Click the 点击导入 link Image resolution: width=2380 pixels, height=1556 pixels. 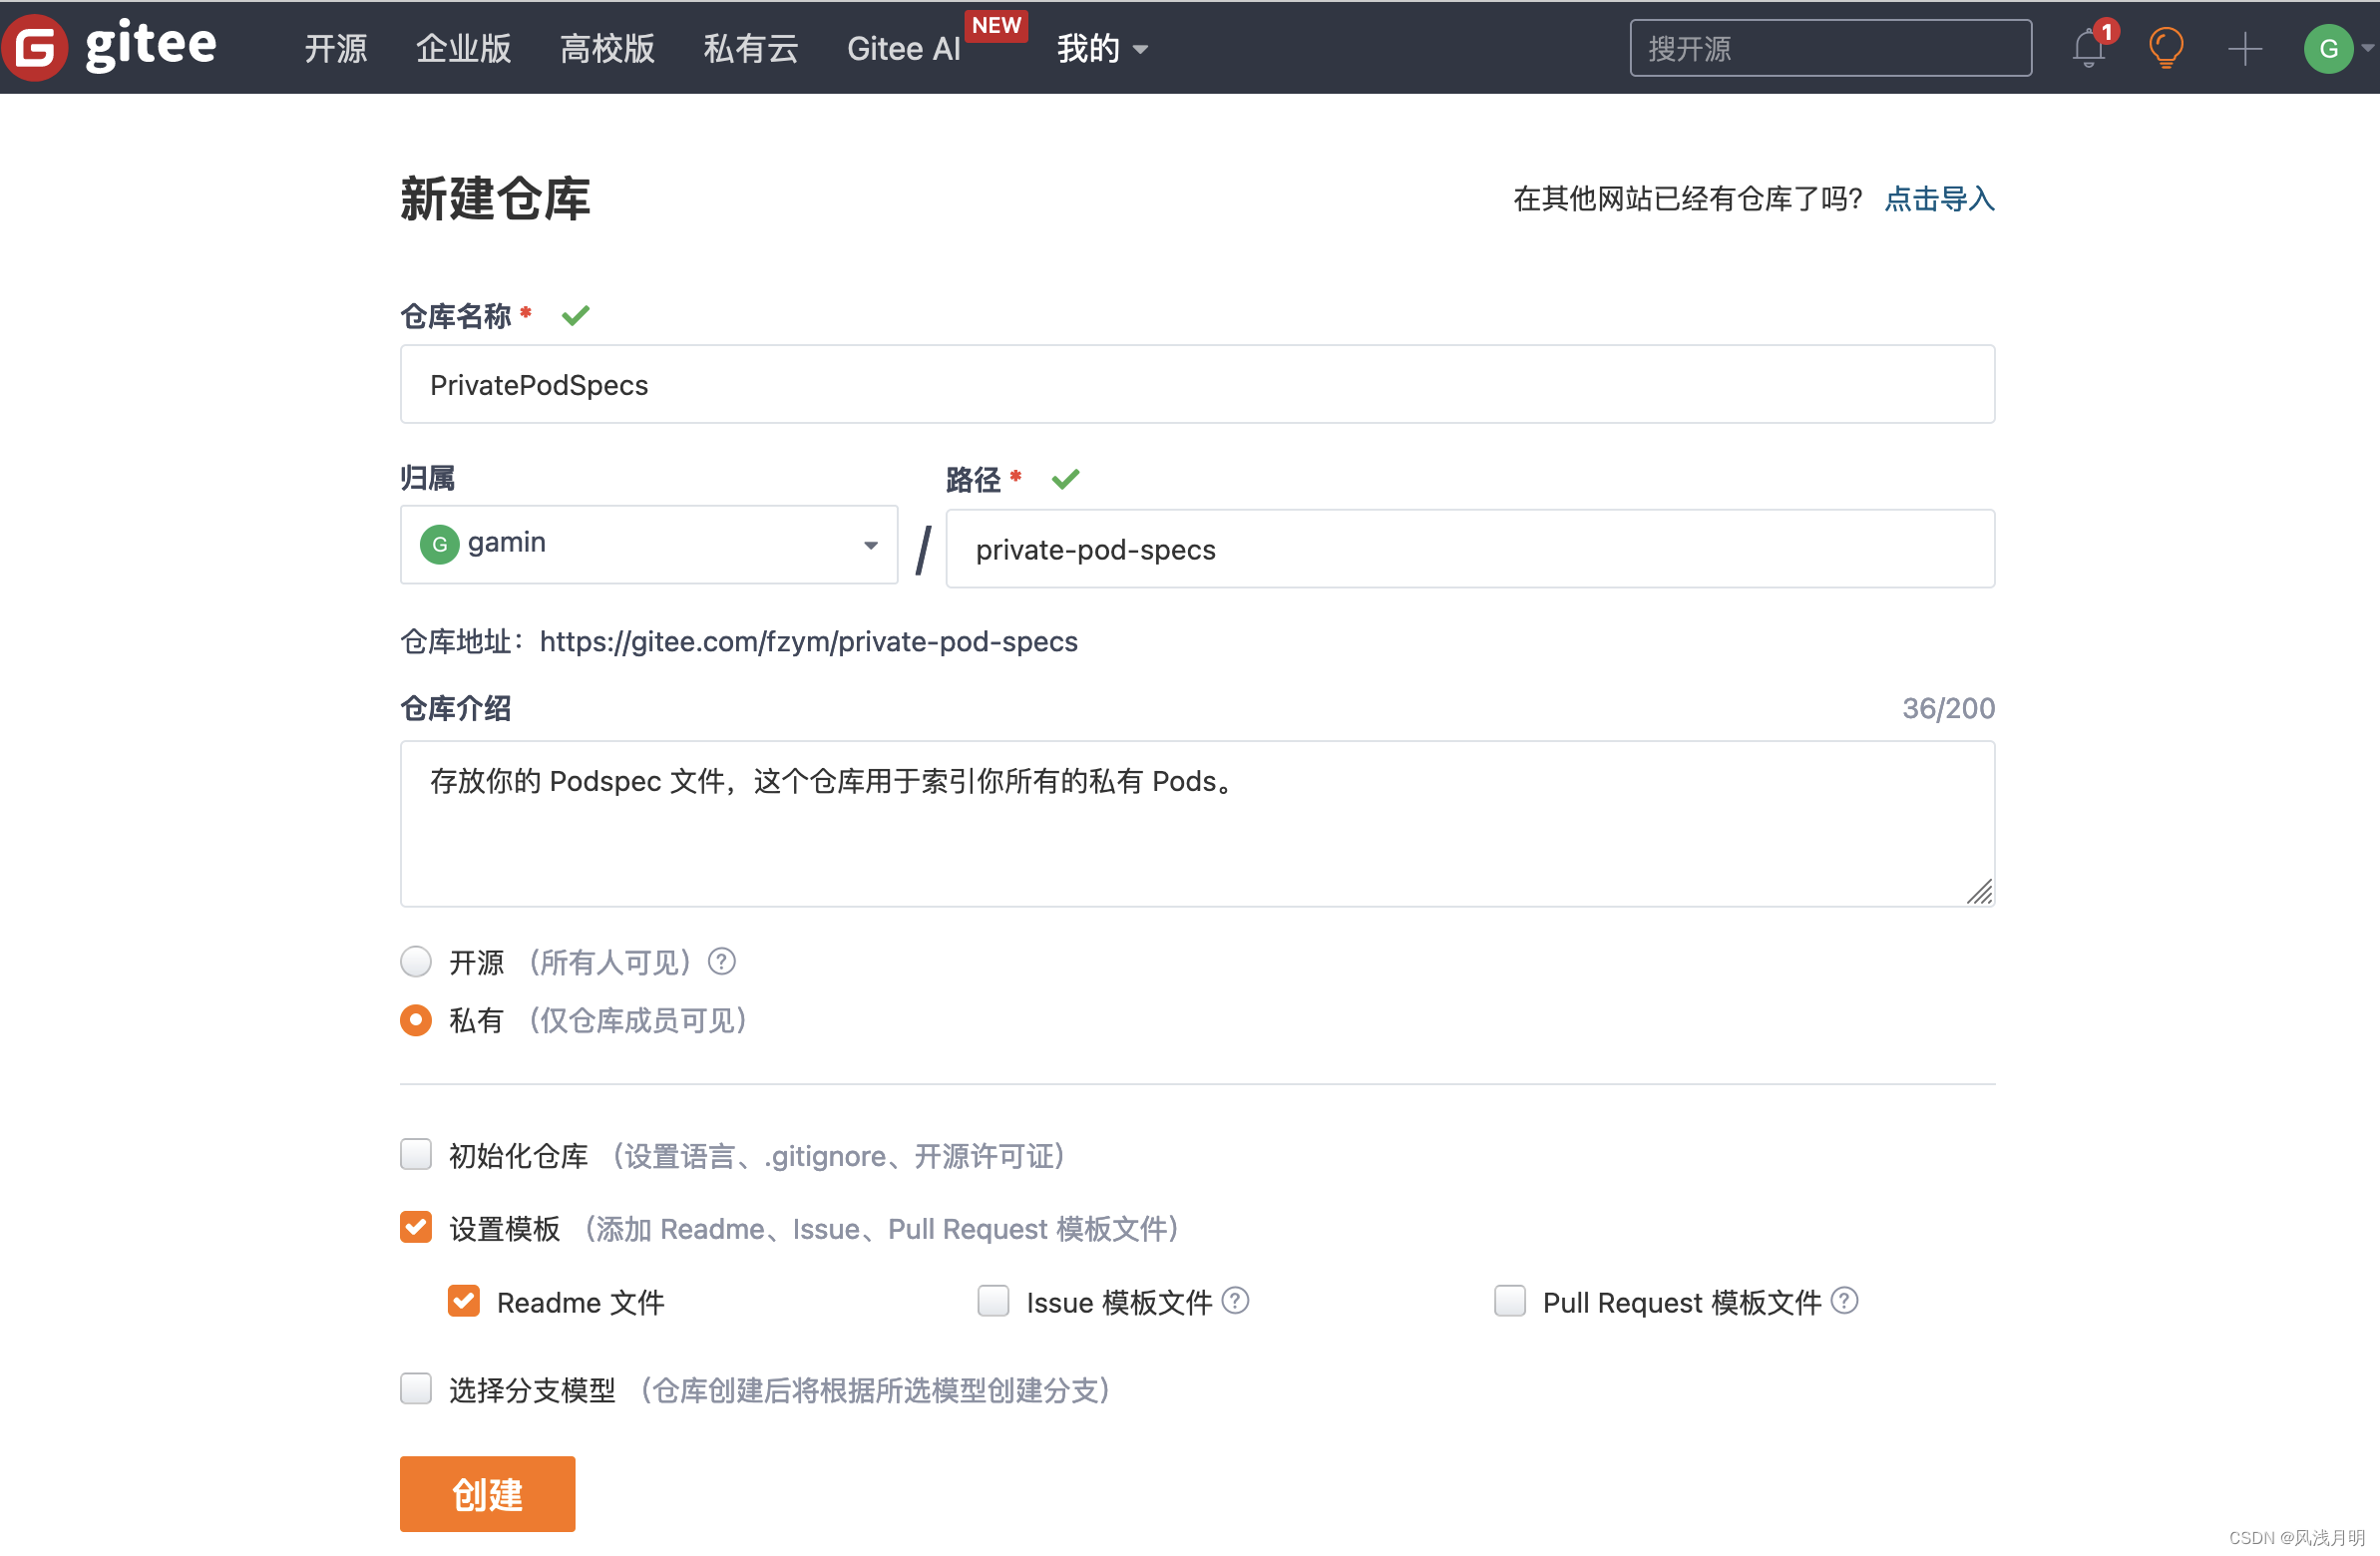1940,199
